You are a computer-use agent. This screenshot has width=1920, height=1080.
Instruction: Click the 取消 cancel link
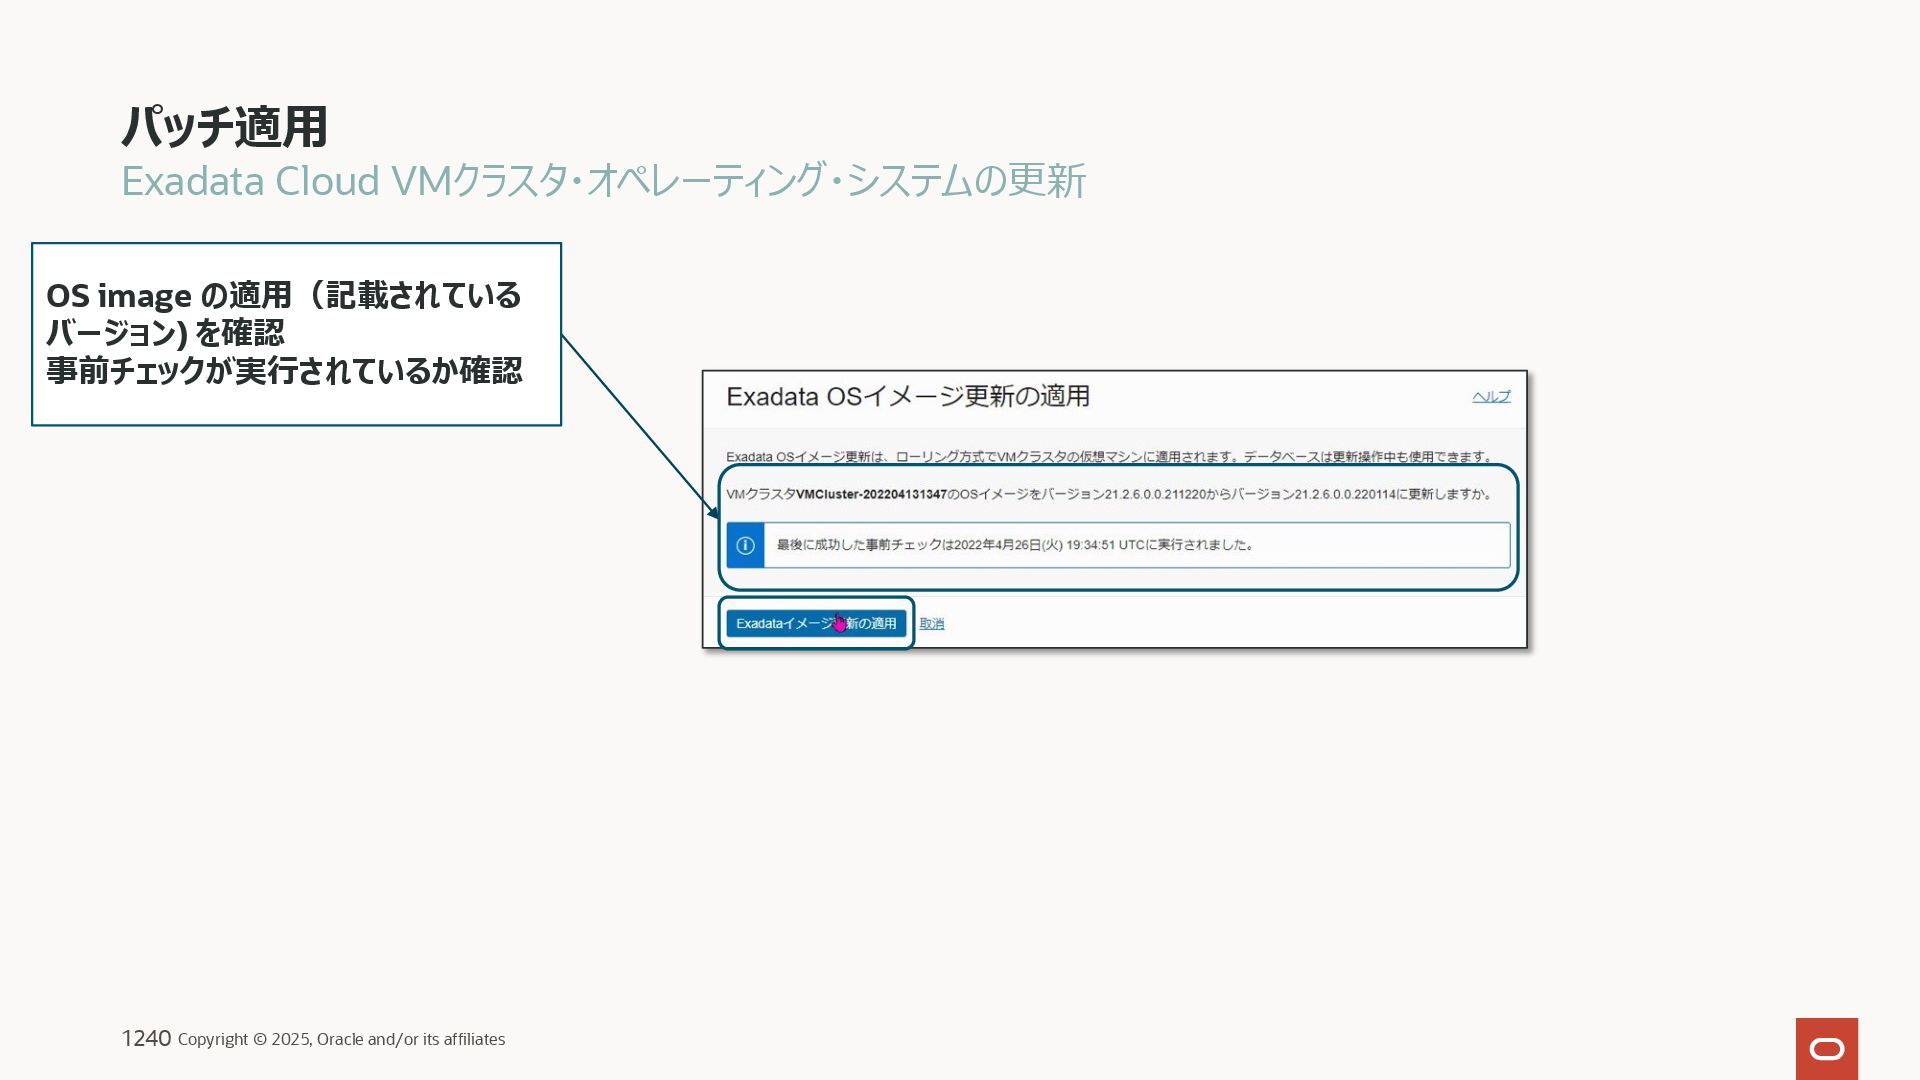931,623
